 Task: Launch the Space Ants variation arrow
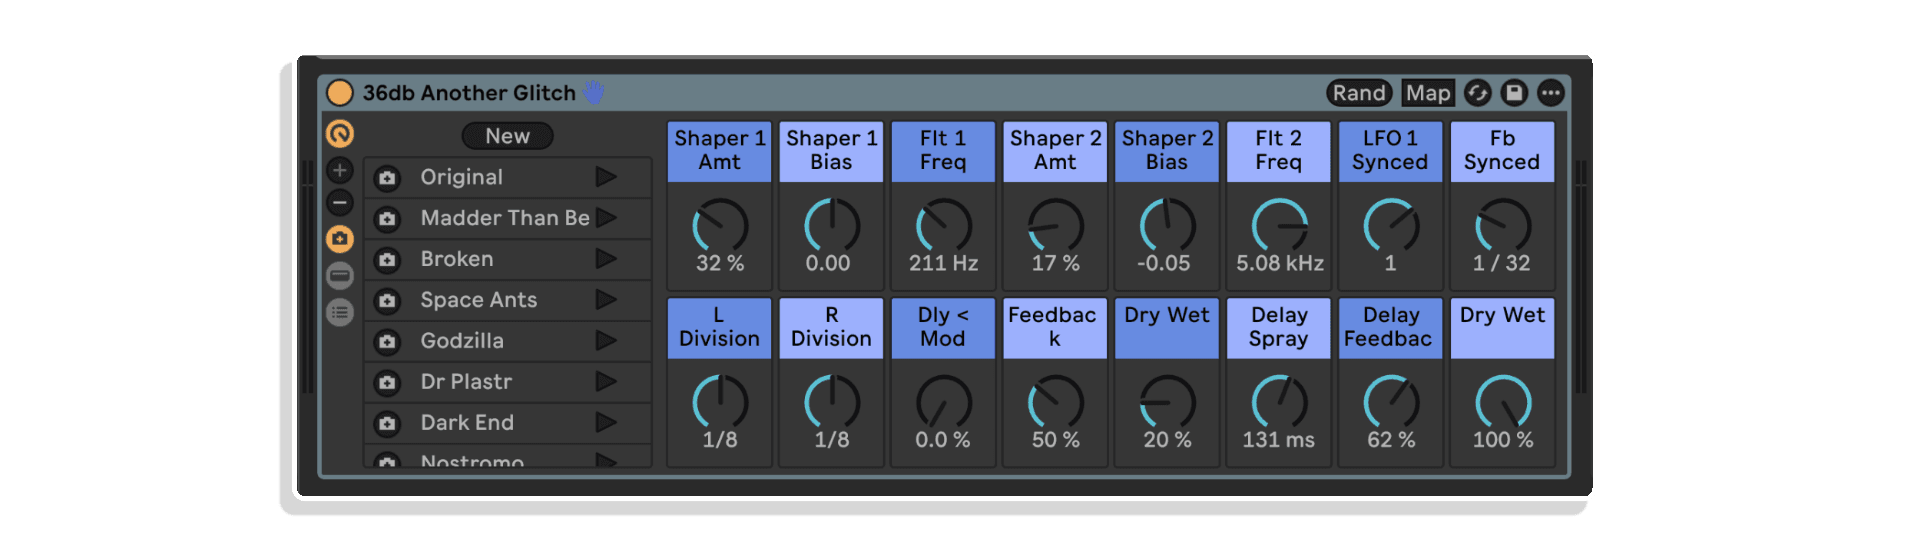pos(606,300)
